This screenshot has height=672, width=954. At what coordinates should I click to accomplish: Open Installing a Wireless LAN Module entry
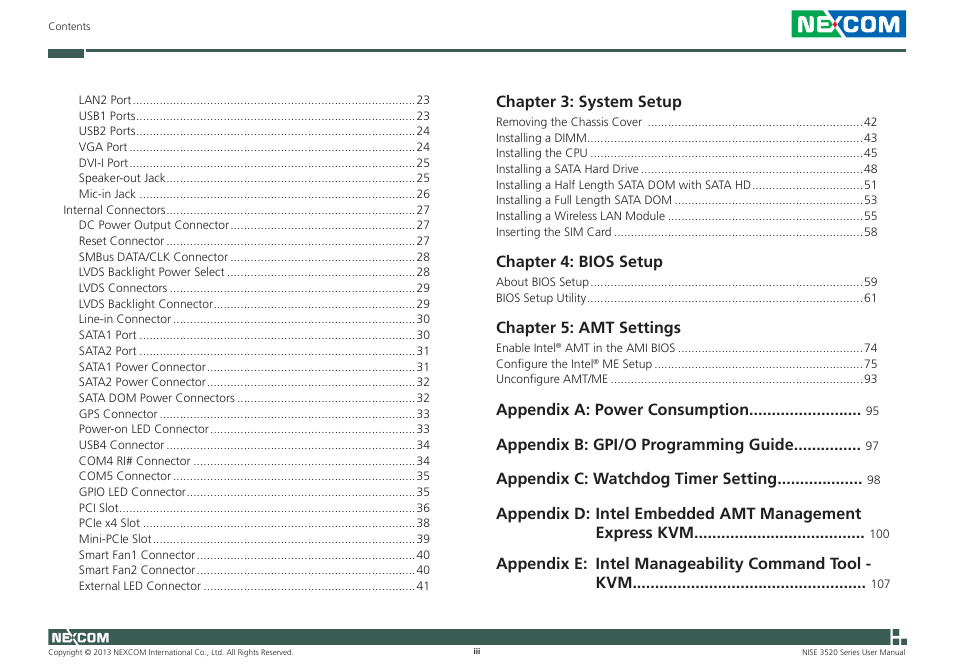[686, 216]
